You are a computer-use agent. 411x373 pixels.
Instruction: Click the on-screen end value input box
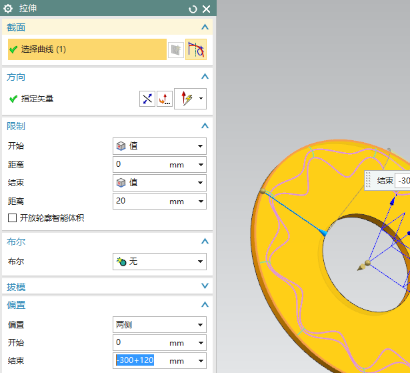pos(402,181)
